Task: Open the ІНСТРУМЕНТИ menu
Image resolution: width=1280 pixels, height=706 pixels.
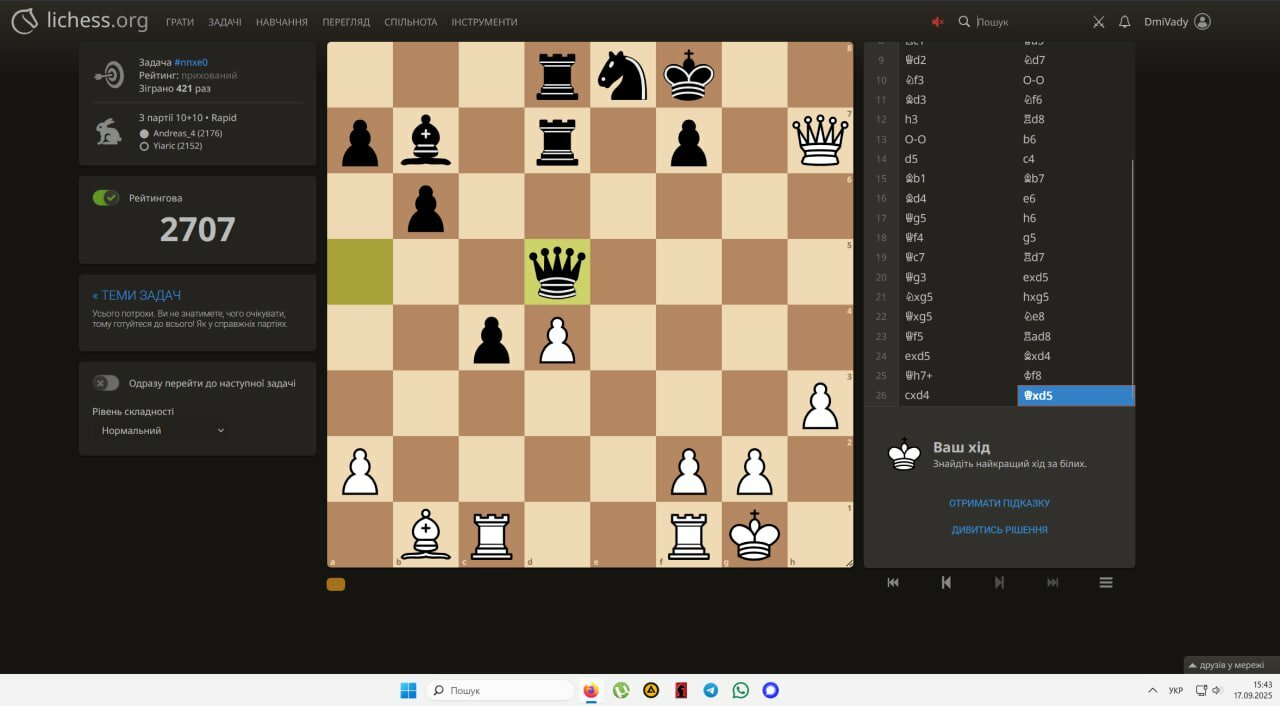Action: point(484,21)
